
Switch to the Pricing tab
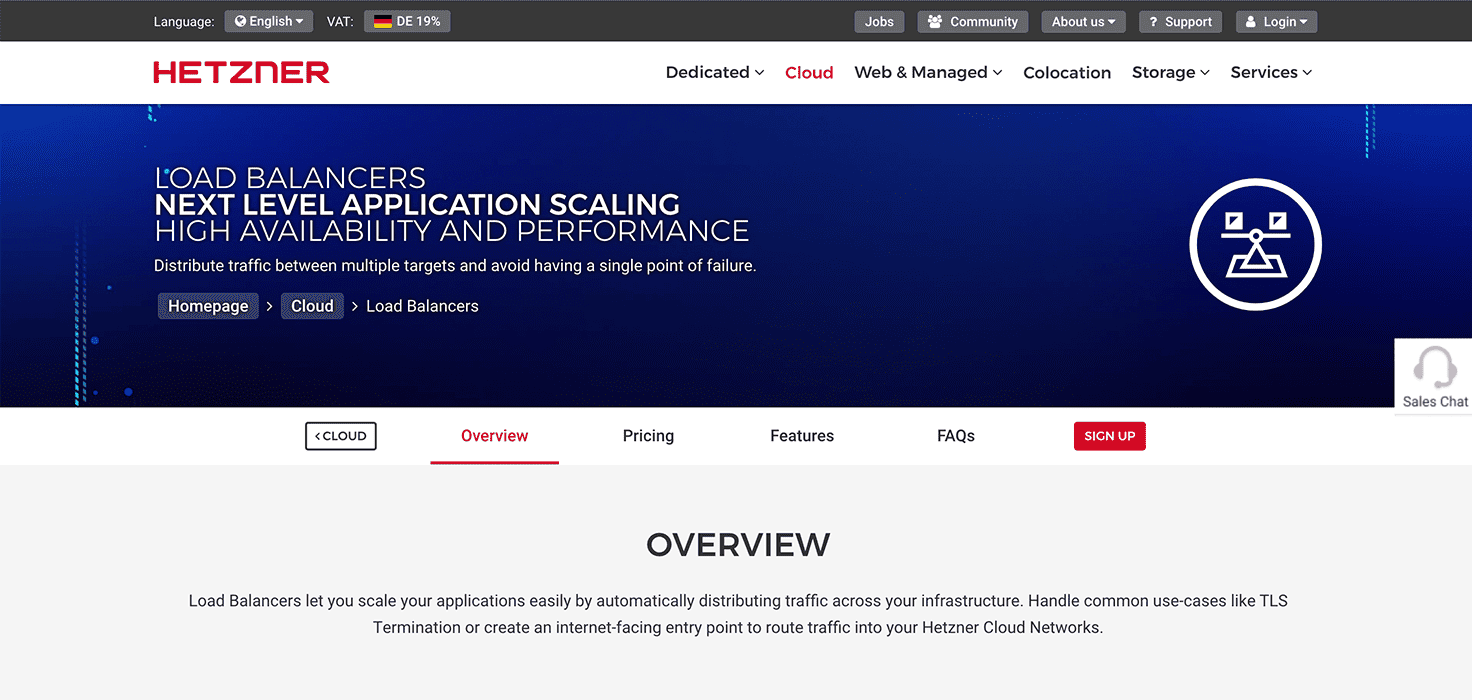[648, 436]
